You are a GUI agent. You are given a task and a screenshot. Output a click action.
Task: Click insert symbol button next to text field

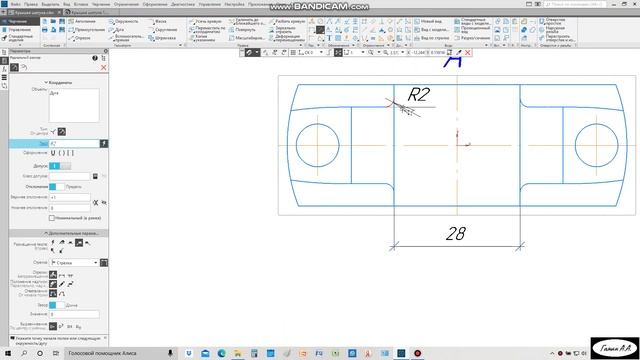tap(104, 143)
